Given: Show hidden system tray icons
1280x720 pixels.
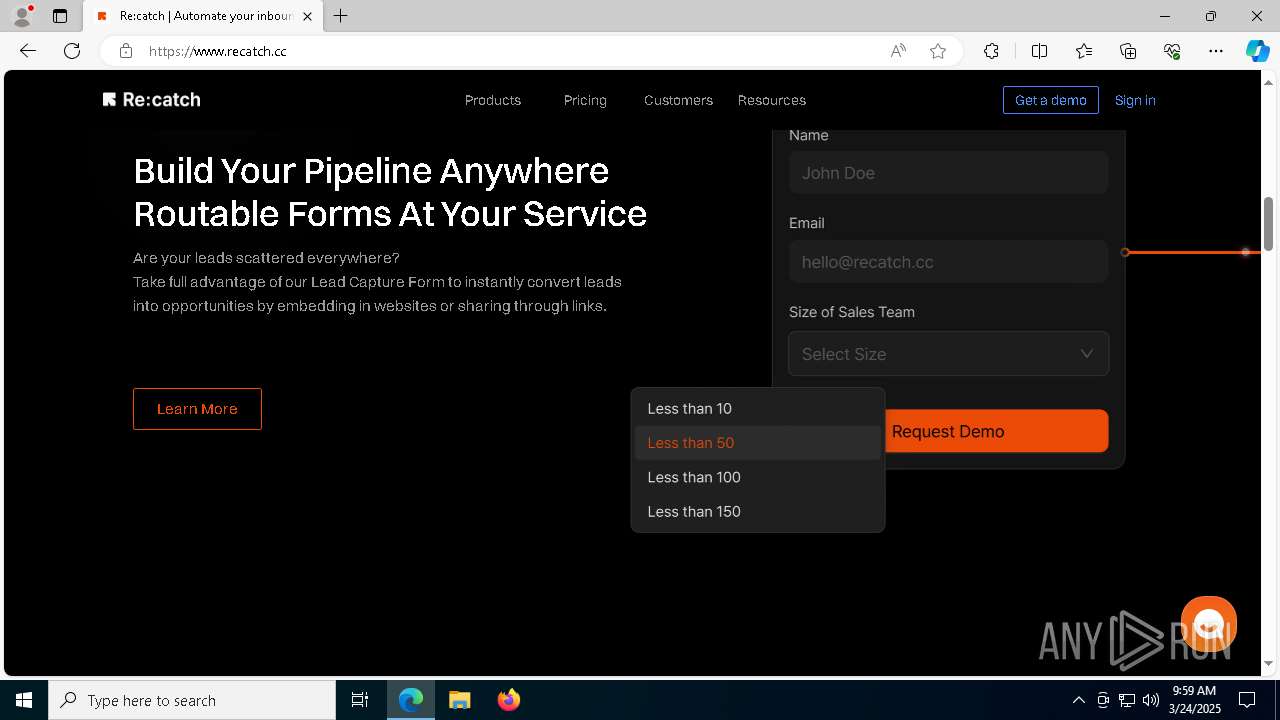Looking at the screenshot, I should coord(1078,700).
